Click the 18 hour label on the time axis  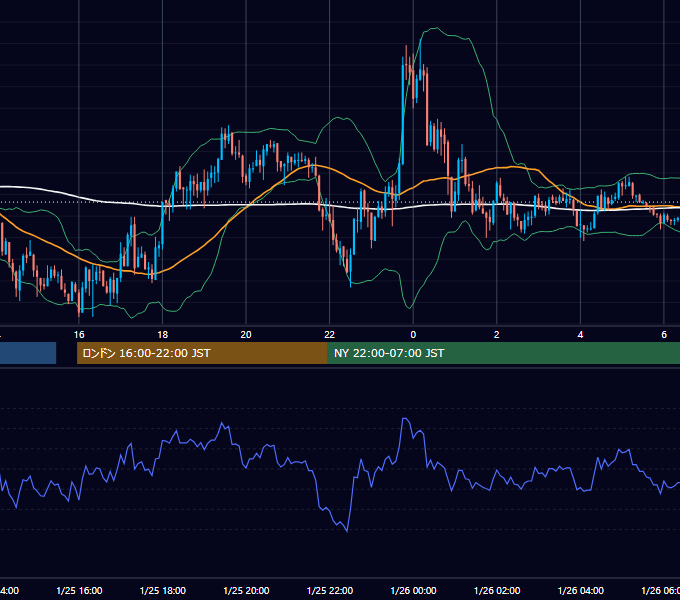pyautogui.click(x=162, y=335)
